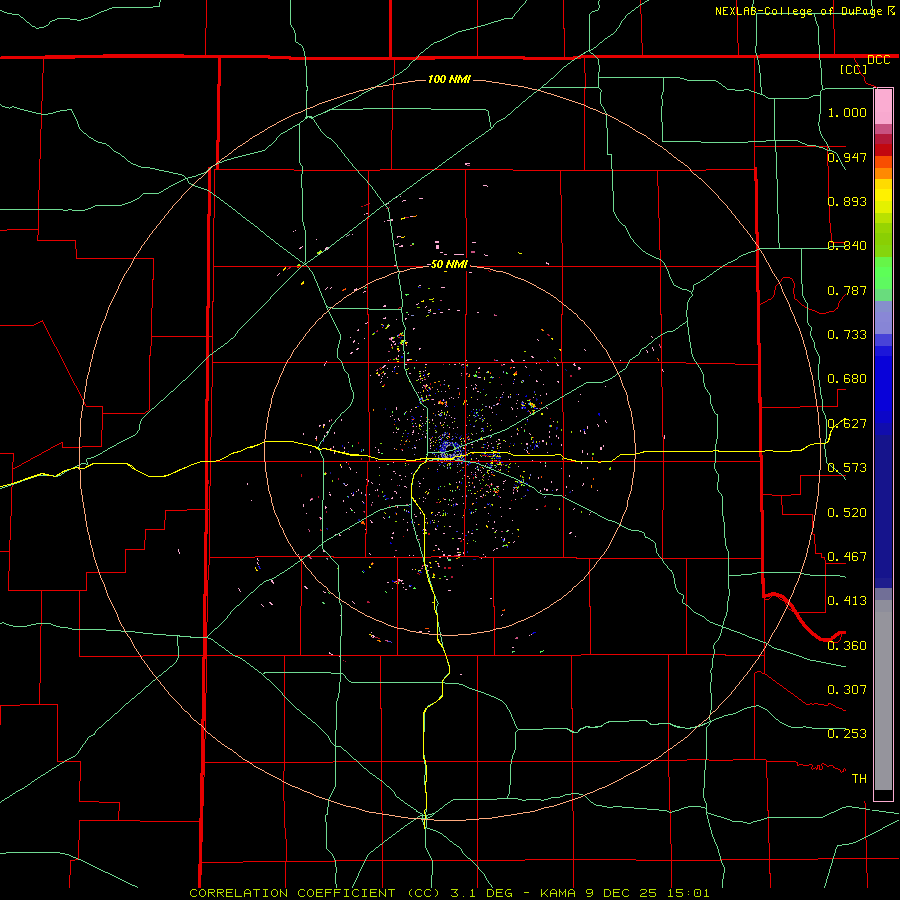Click the 0.627 legend value

tap(847, 424)
